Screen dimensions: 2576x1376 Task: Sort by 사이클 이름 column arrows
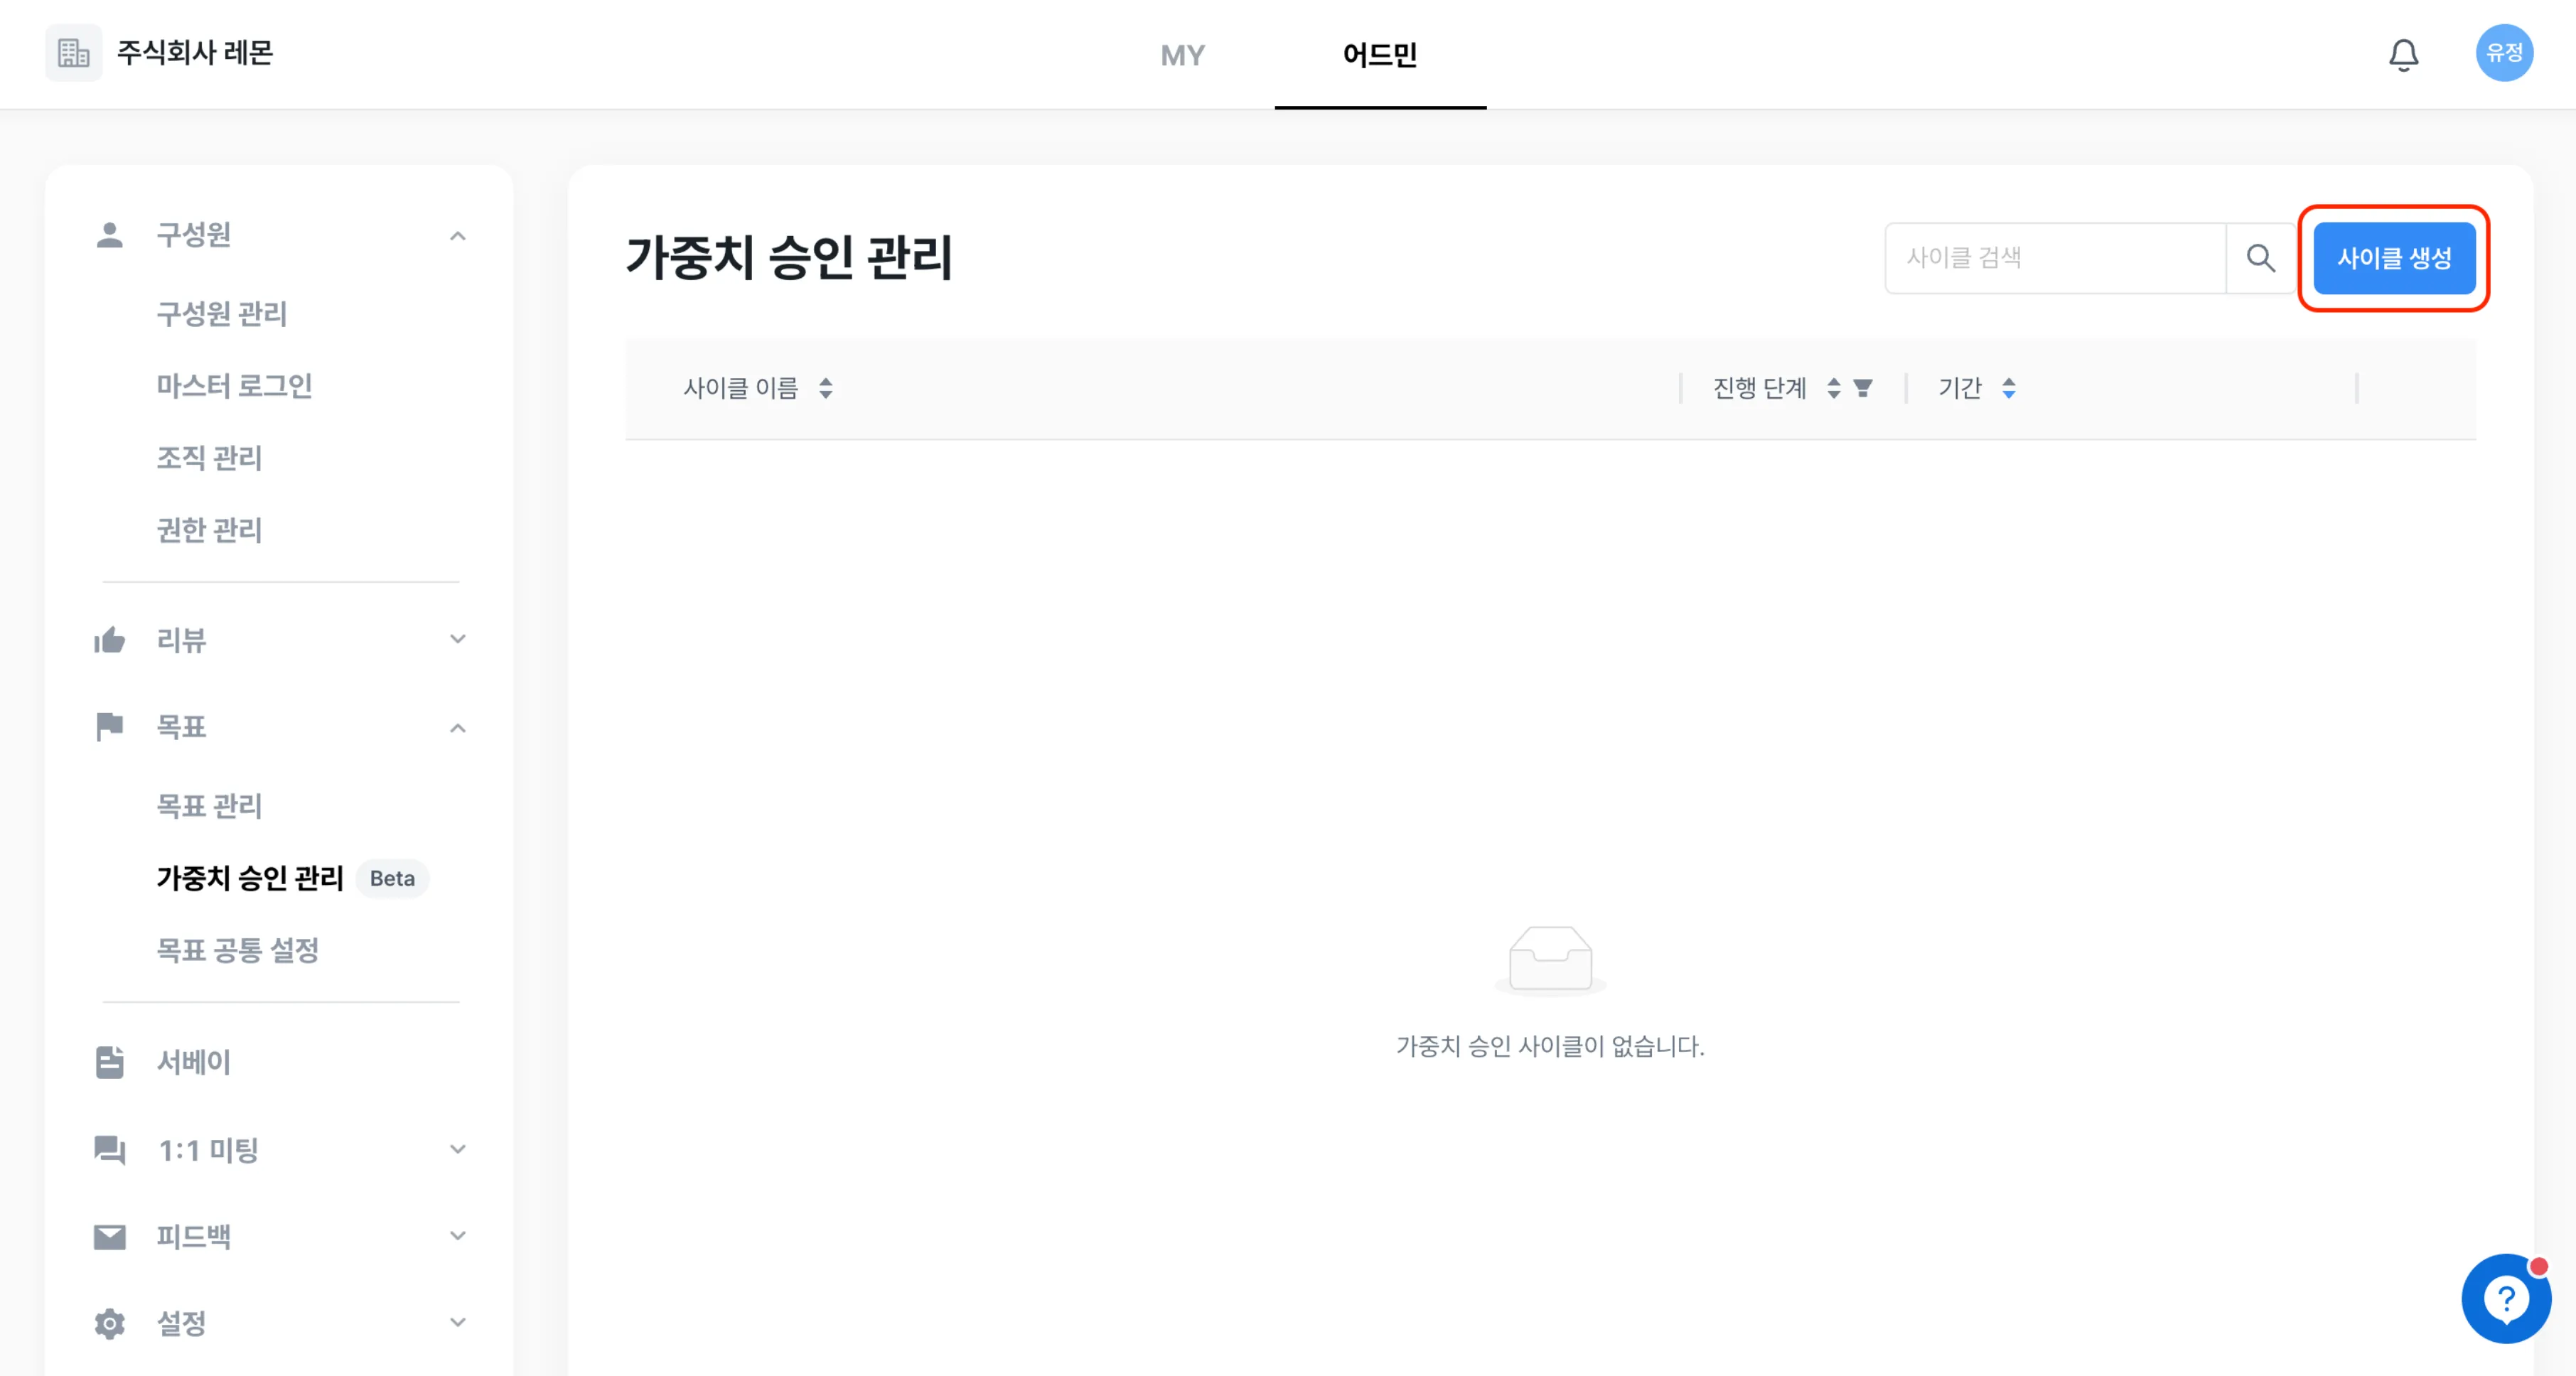click(826, 388)
